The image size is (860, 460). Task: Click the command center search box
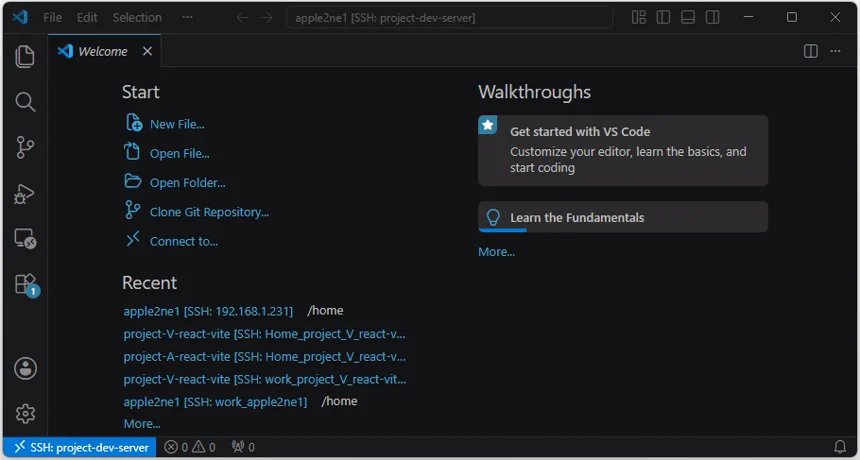click(x=450, y=18)
